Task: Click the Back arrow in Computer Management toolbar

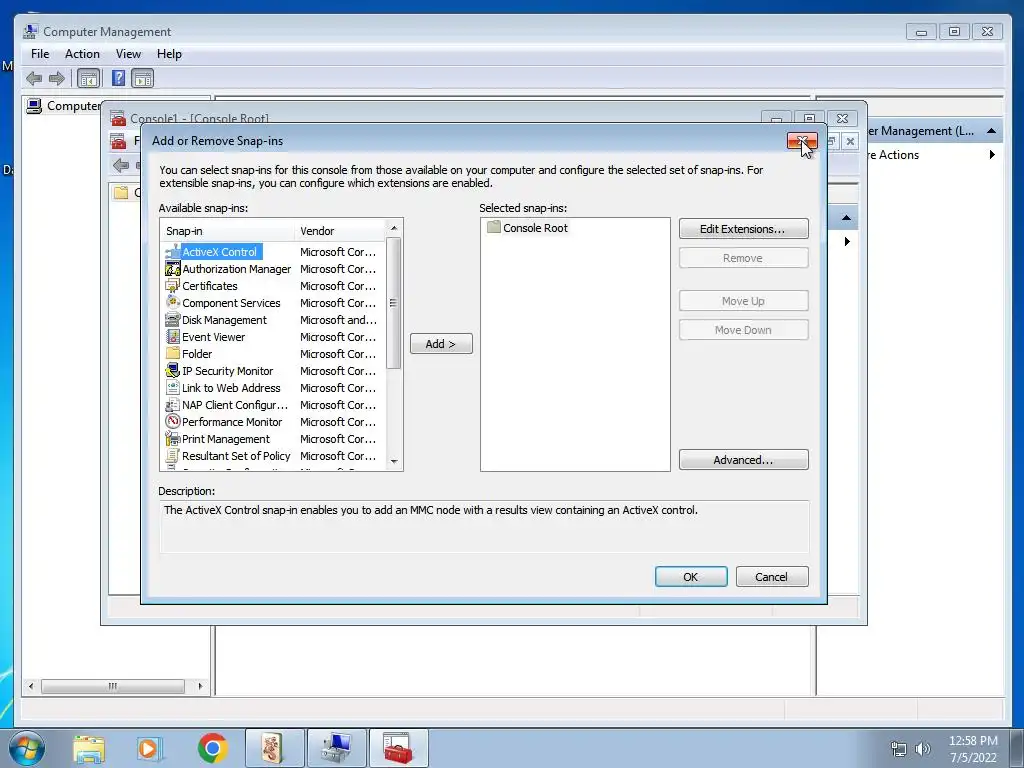Action: click(34, 79)
